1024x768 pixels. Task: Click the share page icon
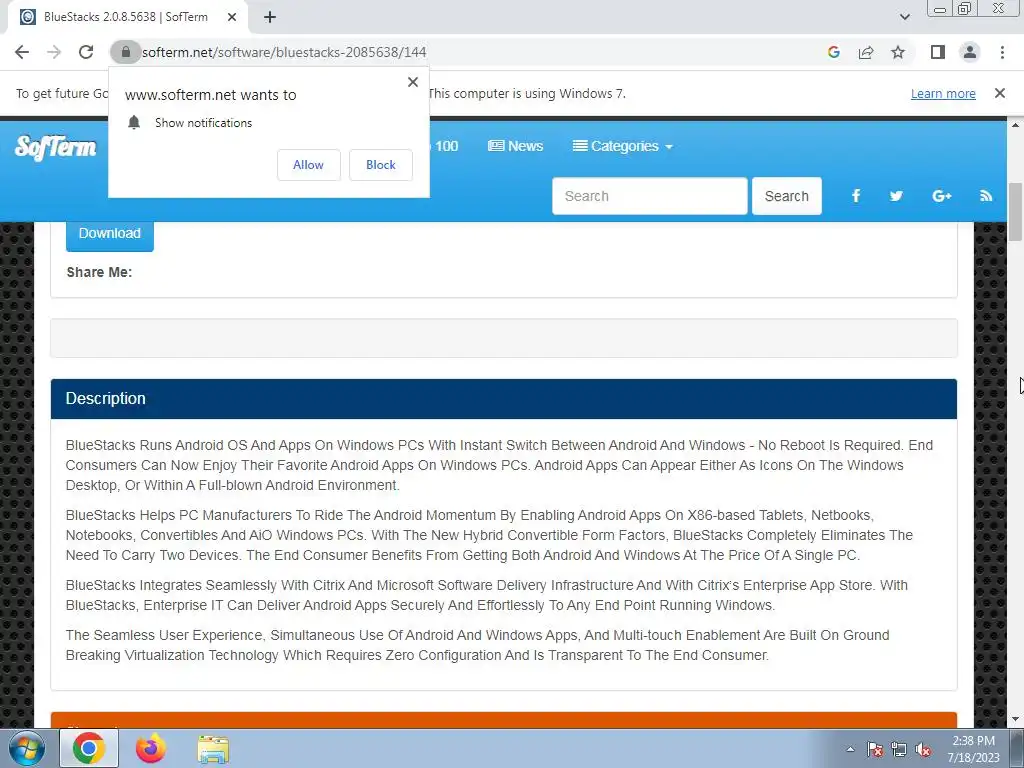click(866, 52)
